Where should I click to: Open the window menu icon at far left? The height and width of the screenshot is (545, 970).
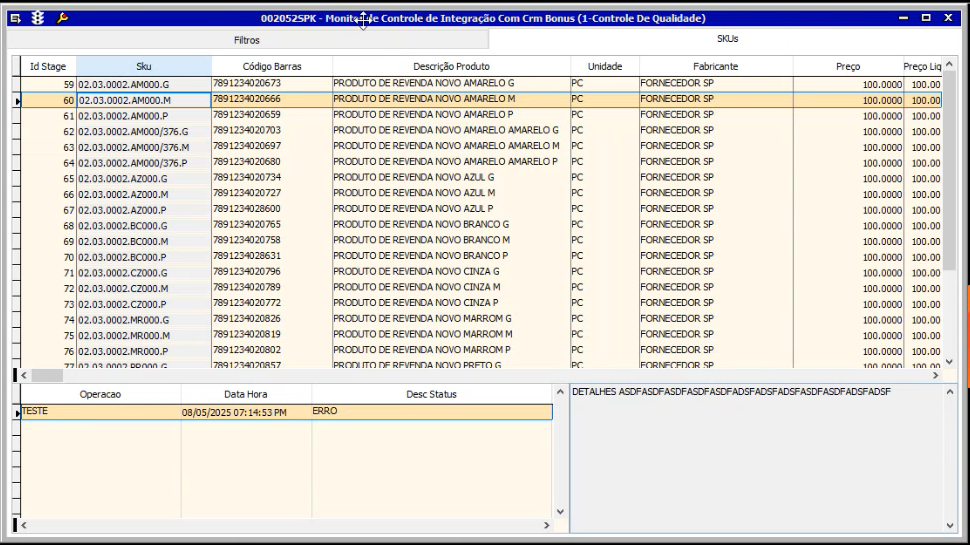click(x=15, y=18)
